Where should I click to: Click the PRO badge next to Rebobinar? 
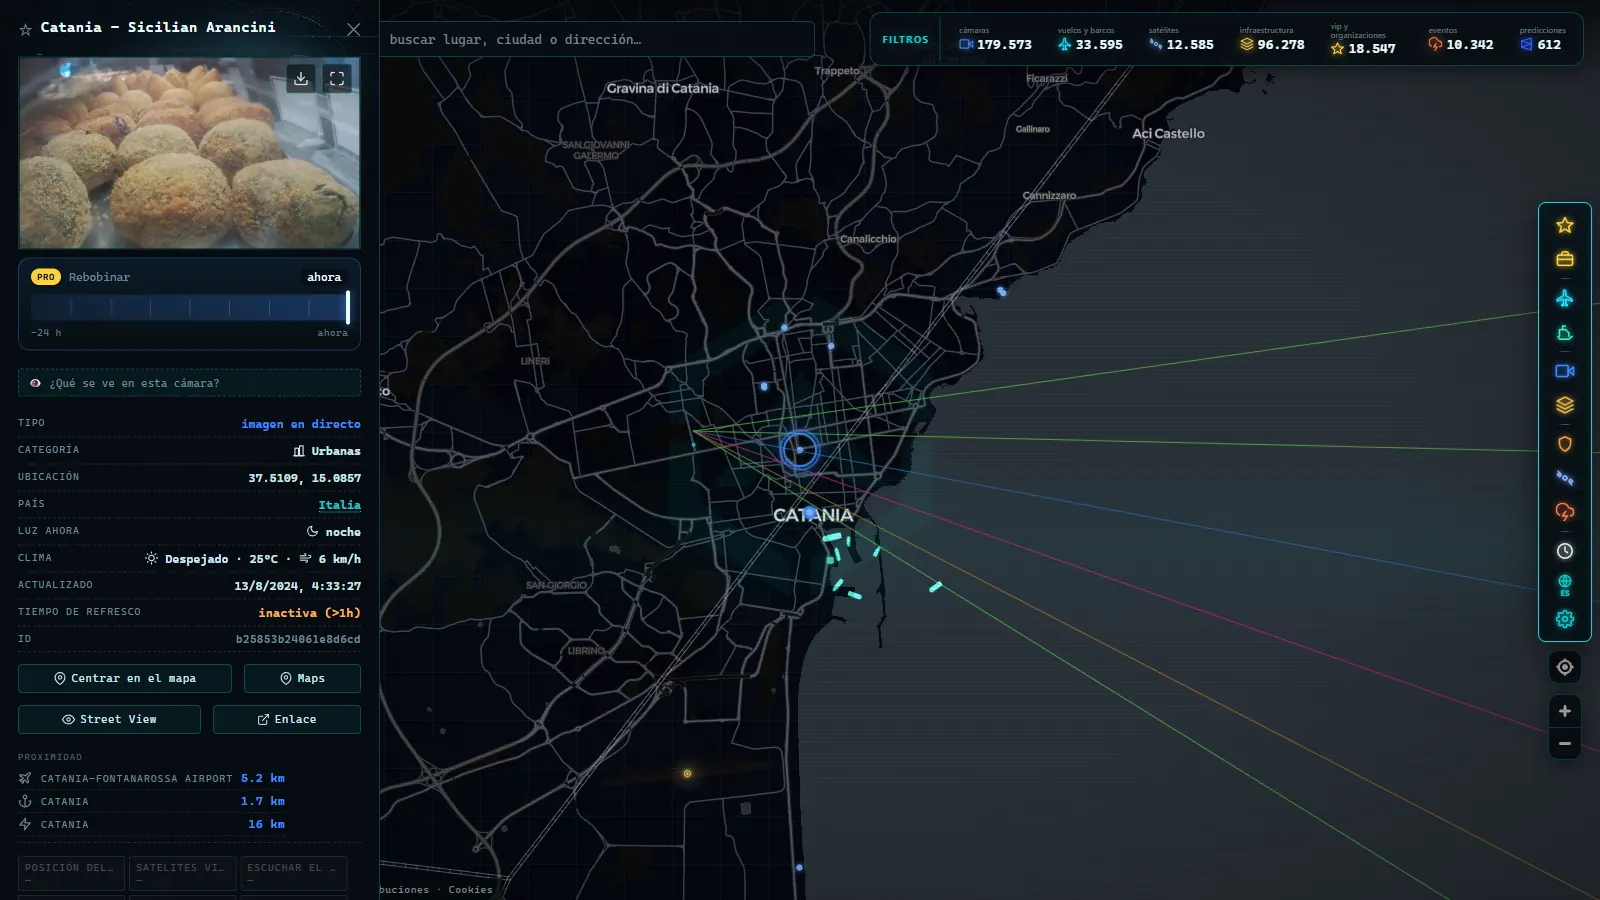[46, 277]
